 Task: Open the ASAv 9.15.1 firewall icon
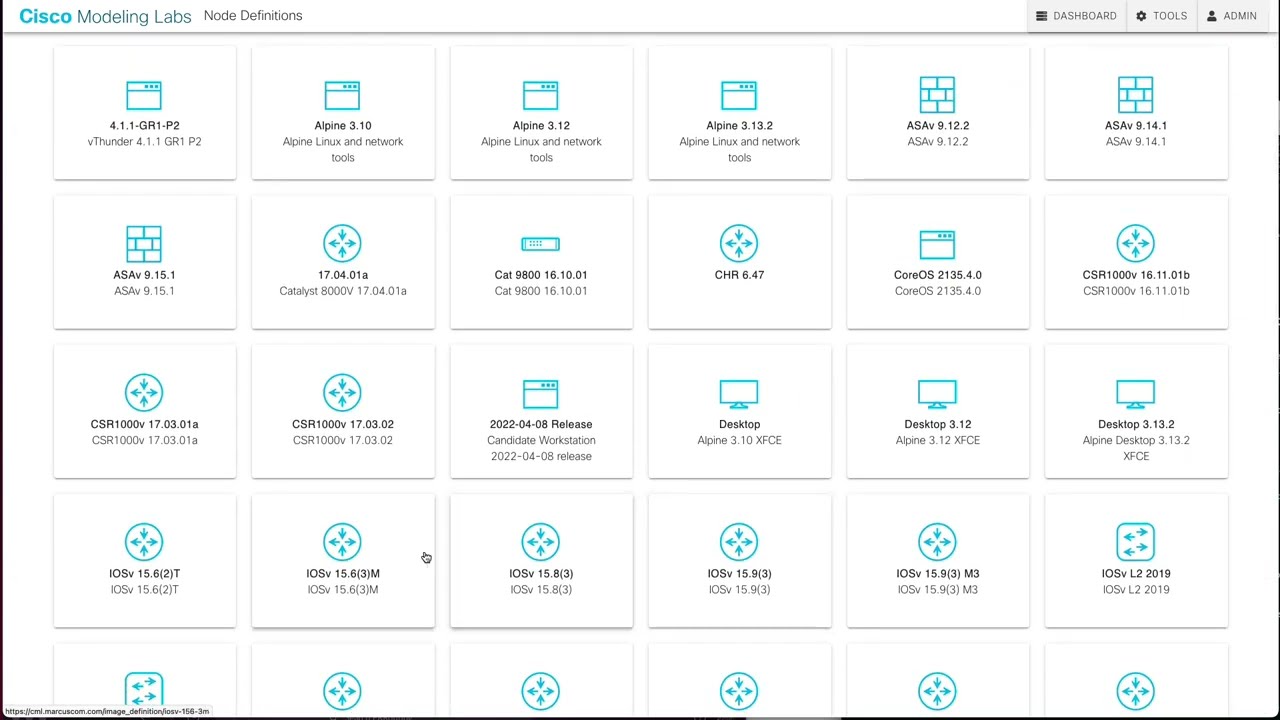(x=144, y=244)
